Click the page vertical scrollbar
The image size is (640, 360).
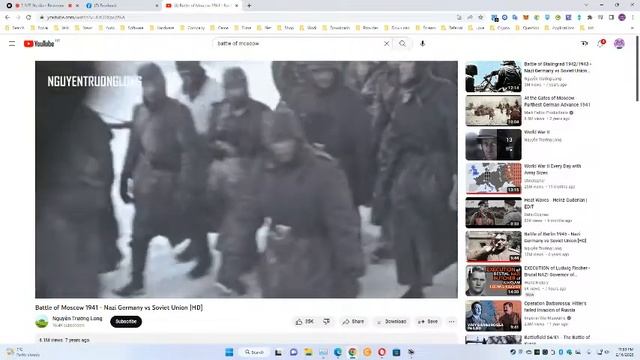pyautogui.click(x=637, y=69)
